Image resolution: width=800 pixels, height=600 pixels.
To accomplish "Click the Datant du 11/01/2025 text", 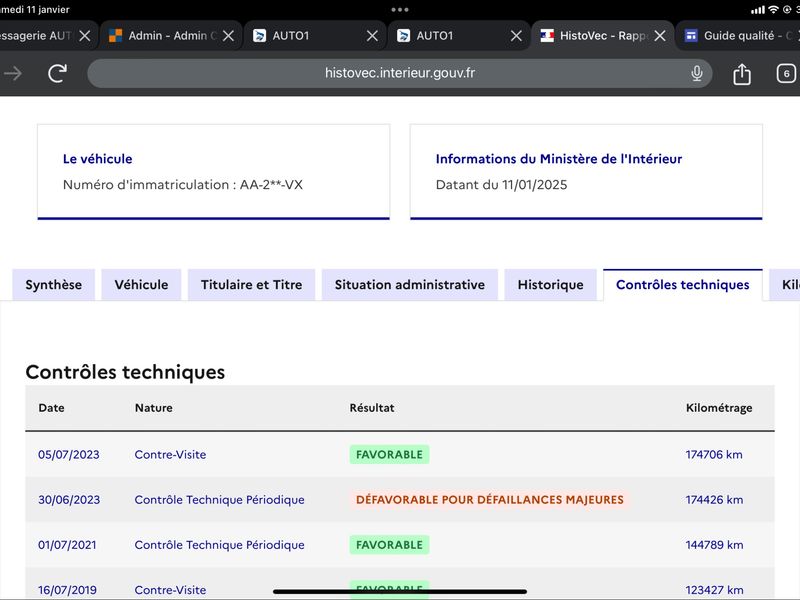I will click(x=502, y=185).
